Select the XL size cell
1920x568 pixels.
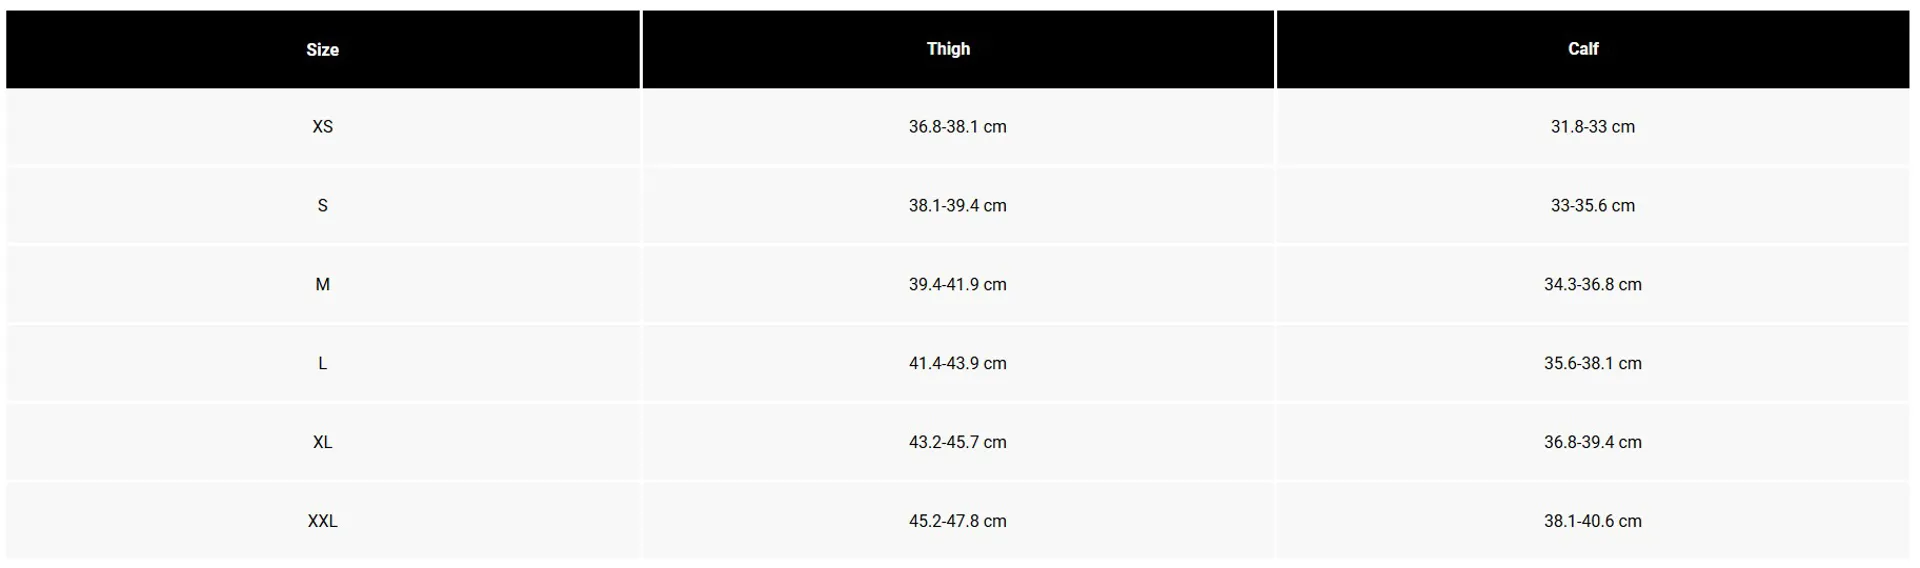pyautogui.click(x=322, y=443)
